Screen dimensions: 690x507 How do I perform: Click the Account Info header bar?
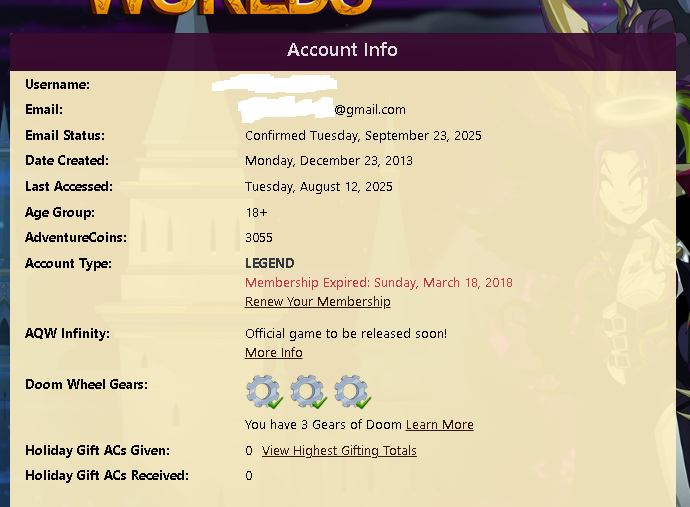tap(343, 50)
